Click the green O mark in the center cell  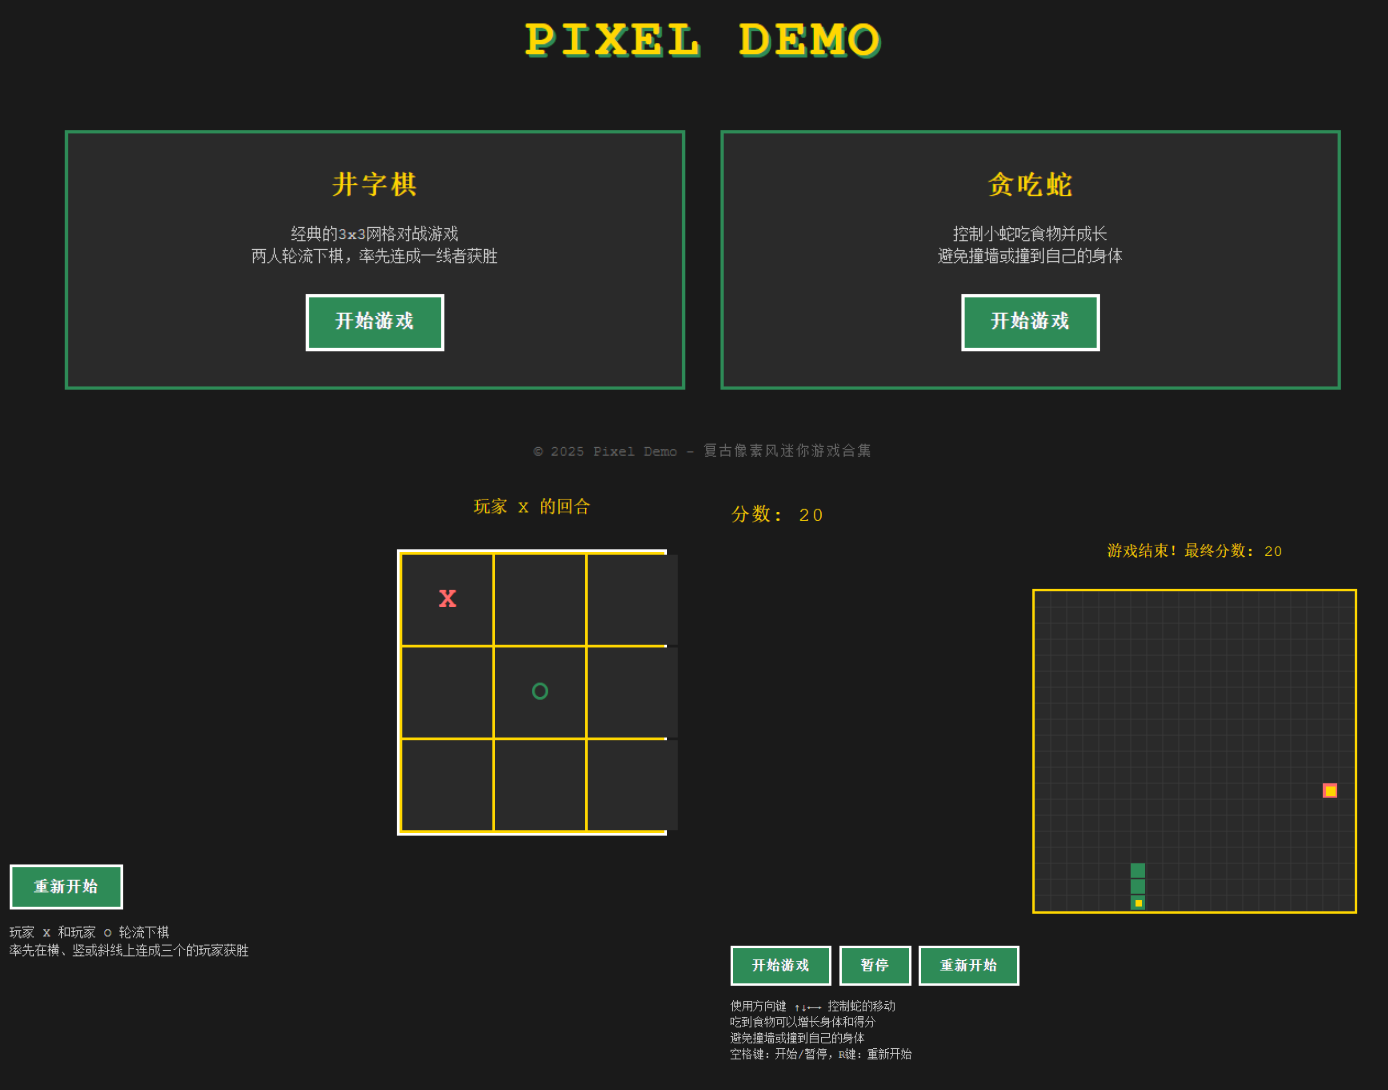(540, 691)
